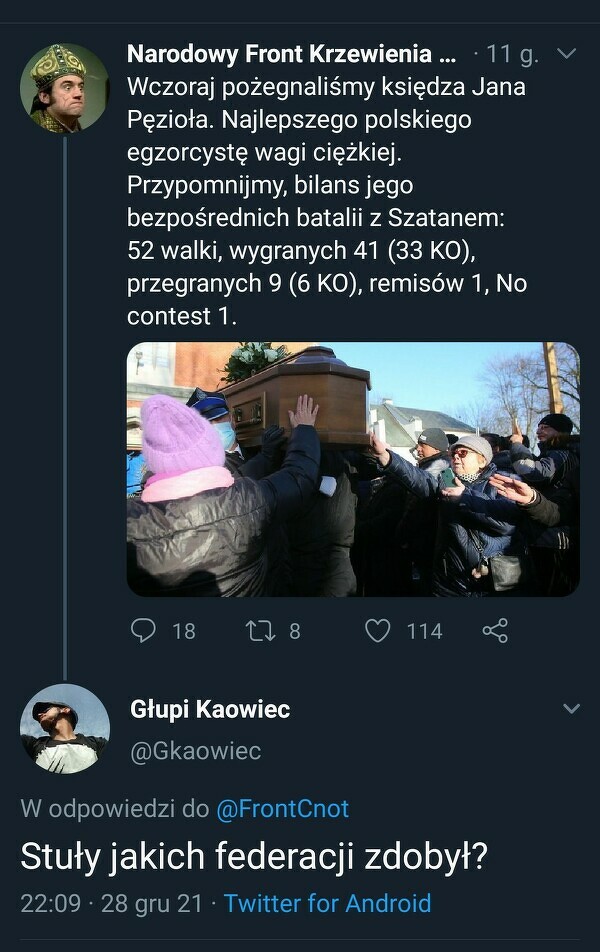View the attached funeral coffin photo
The image size is (600, 952).
(x=353, y=469)
